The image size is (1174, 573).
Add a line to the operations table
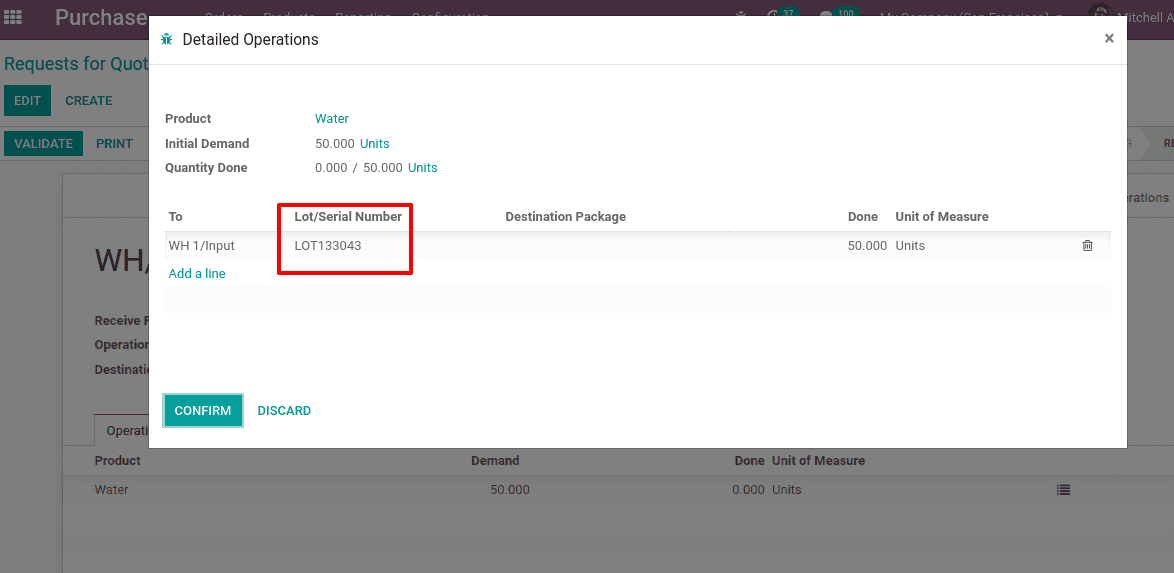197,273
